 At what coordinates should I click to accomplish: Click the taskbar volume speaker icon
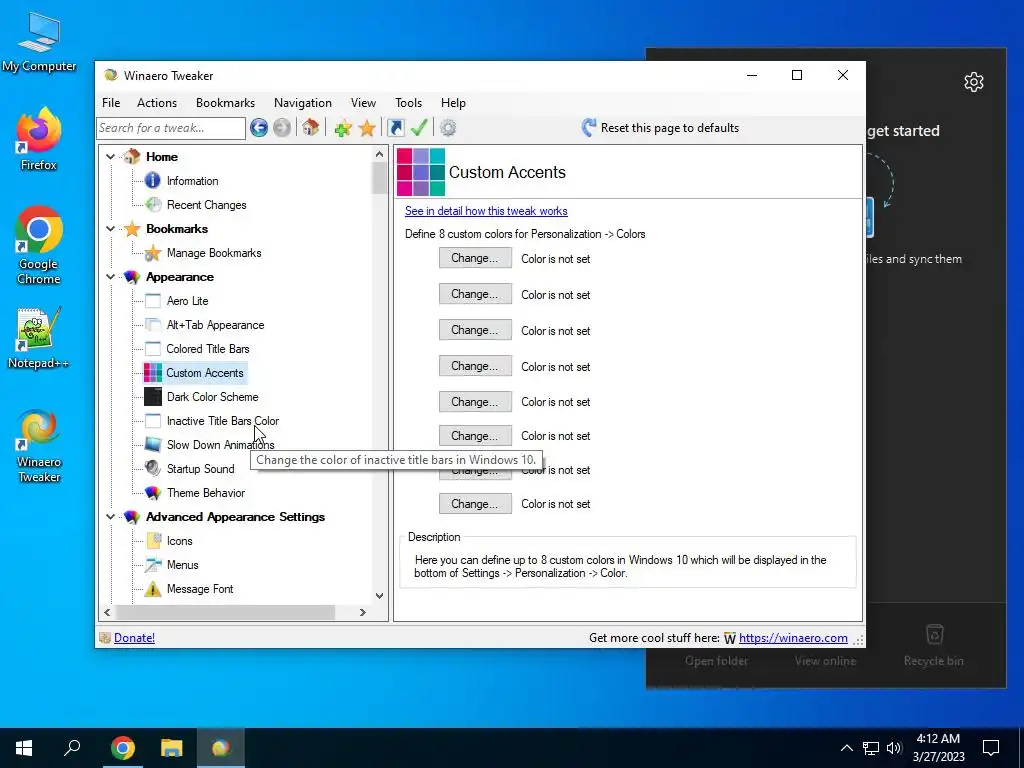point(894,748)
